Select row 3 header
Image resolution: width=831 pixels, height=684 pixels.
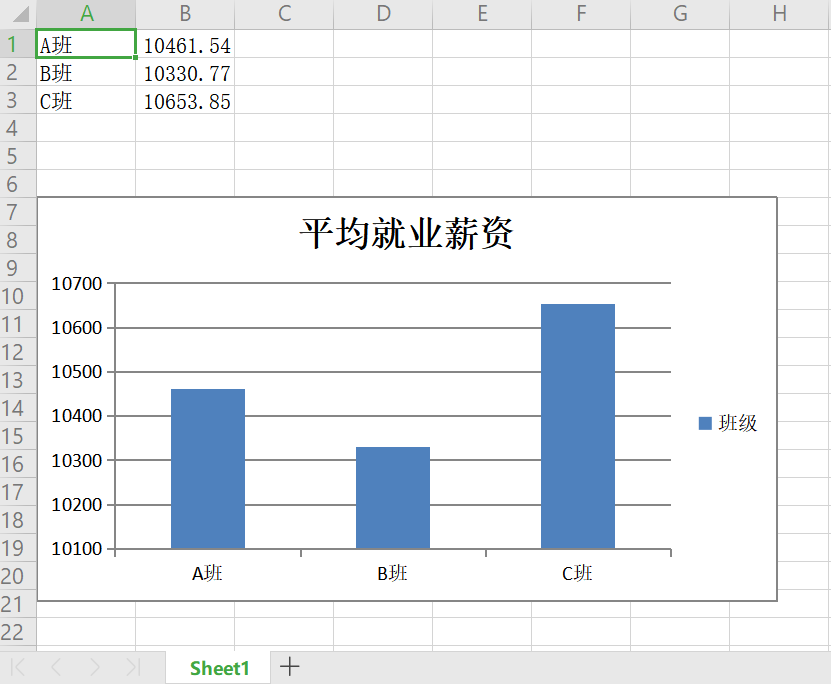coord(11,100)
